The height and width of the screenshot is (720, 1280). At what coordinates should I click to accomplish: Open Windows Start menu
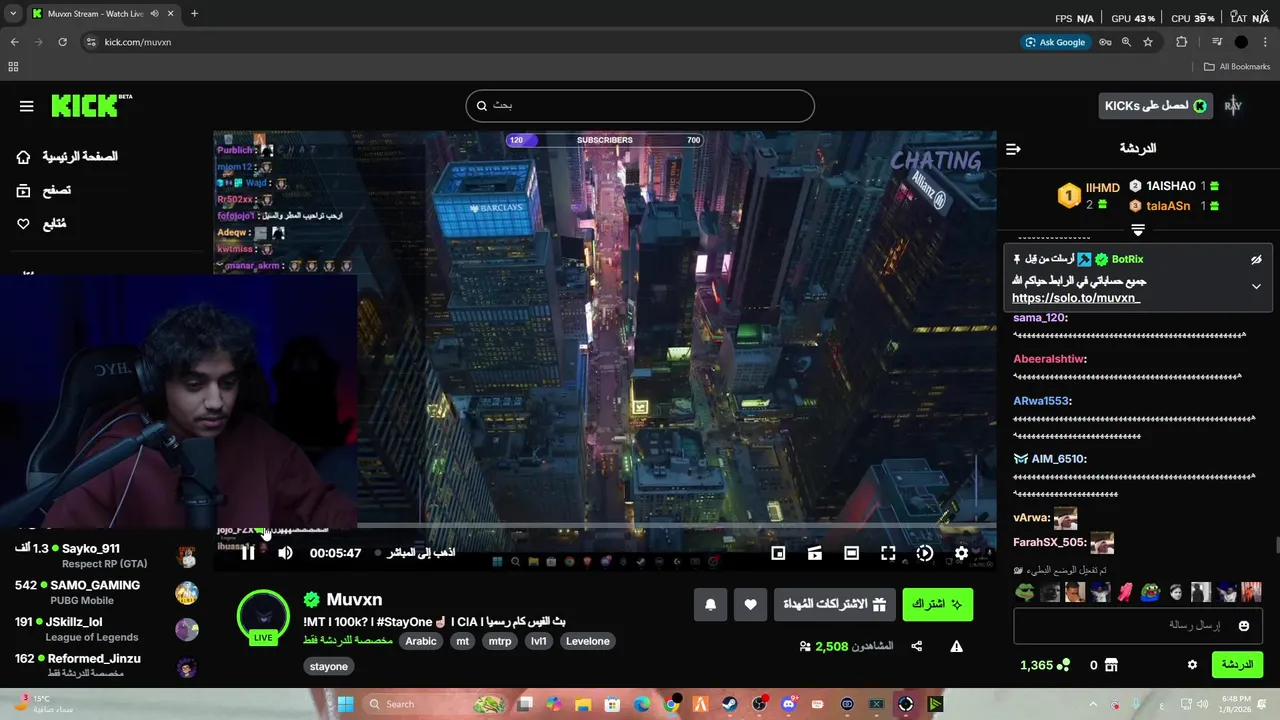coord(345,704)
